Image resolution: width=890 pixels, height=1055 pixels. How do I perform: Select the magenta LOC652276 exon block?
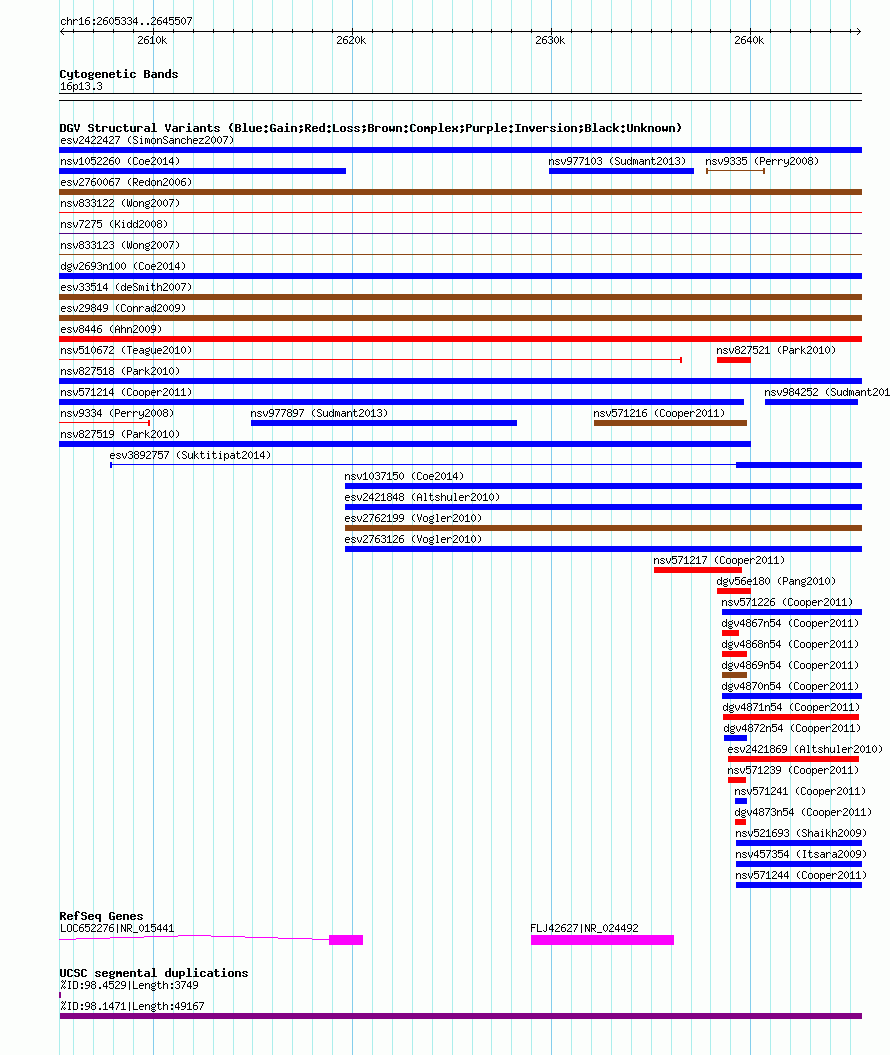346,940
